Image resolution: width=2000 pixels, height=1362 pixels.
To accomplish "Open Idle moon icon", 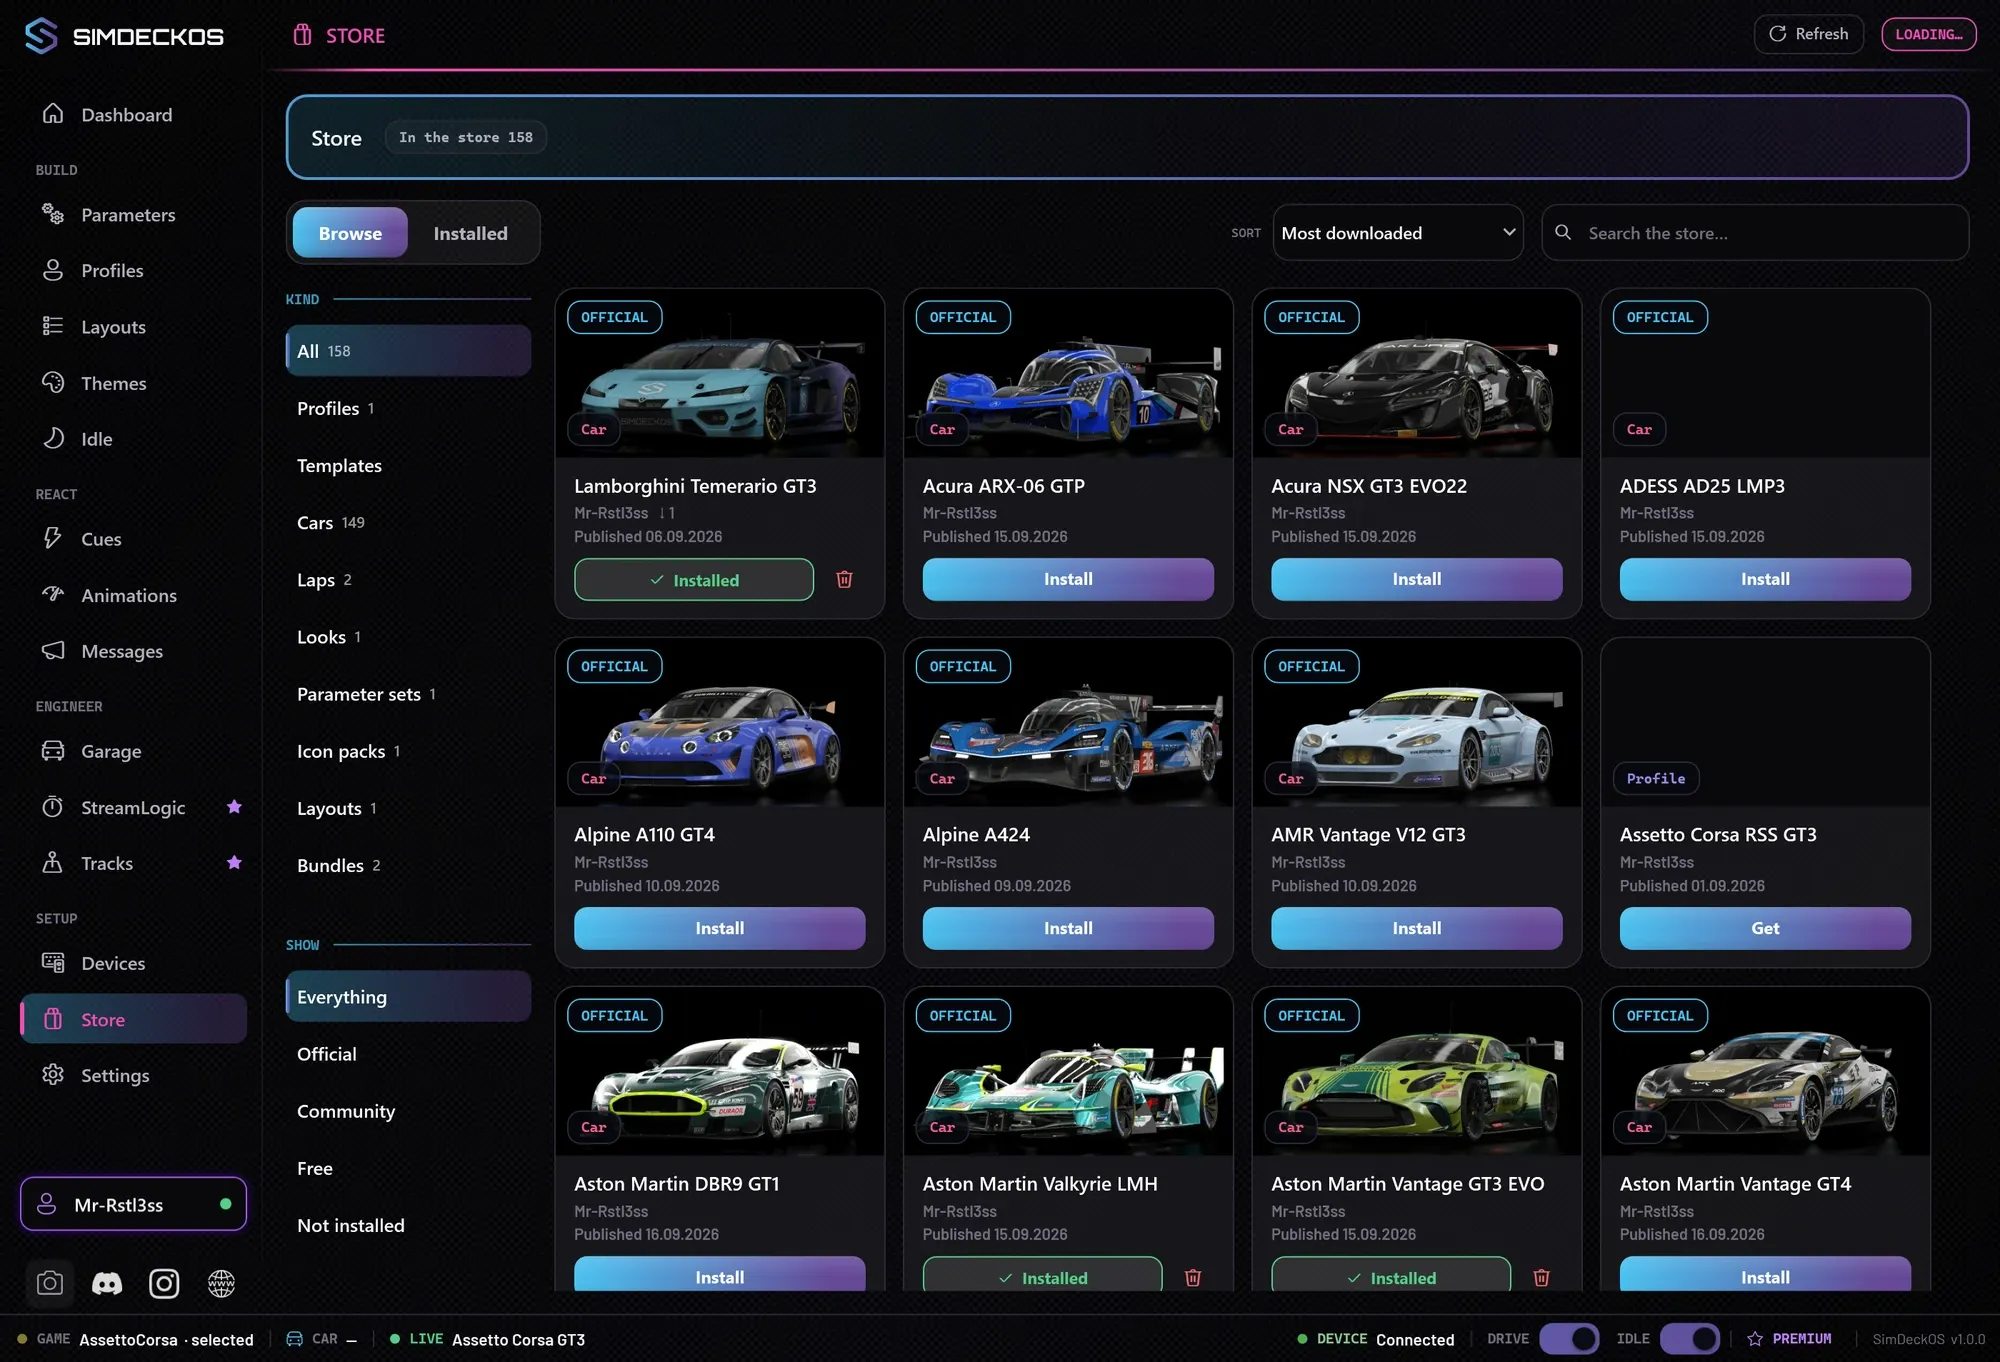I will click(x=53, y=438).
